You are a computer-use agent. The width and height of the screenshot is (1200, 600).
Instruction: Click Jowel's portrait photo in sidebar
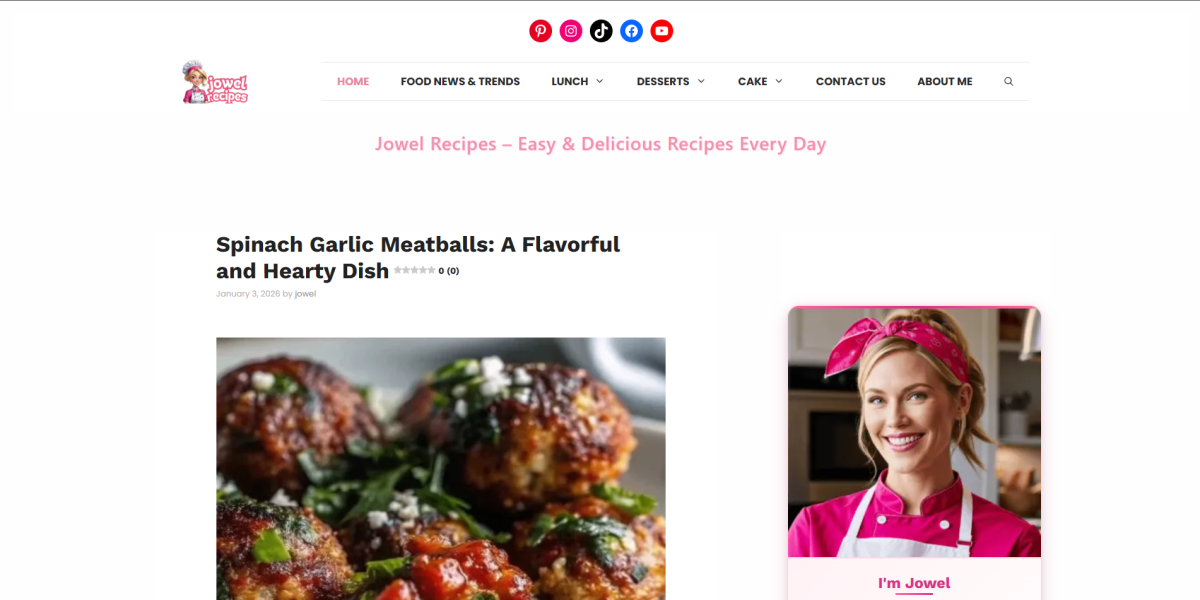click(914, 432)
